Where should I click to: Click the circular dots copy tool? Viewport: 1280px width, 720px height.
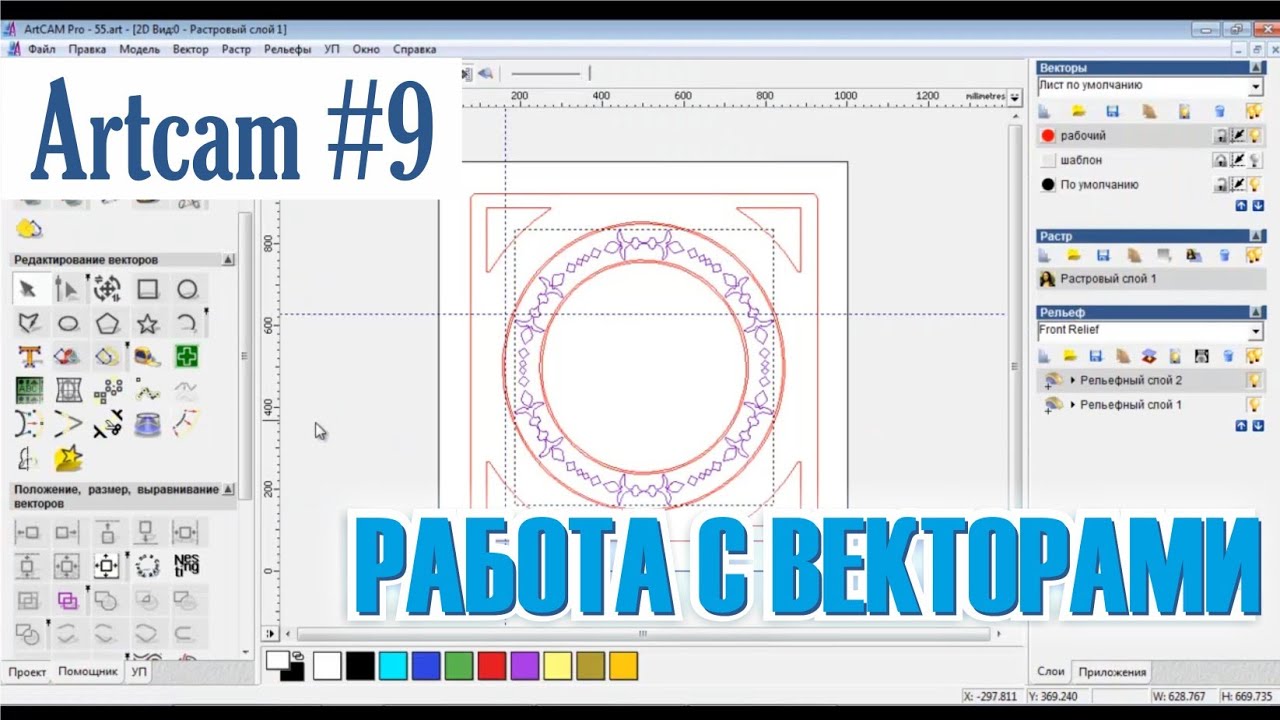[148, 566]
